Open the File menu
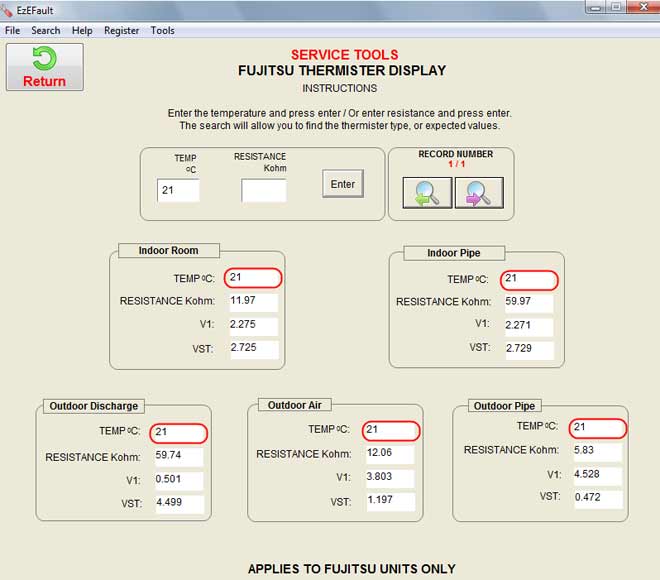660x580 pixels. pyautogui.click(x=13, y=31)
